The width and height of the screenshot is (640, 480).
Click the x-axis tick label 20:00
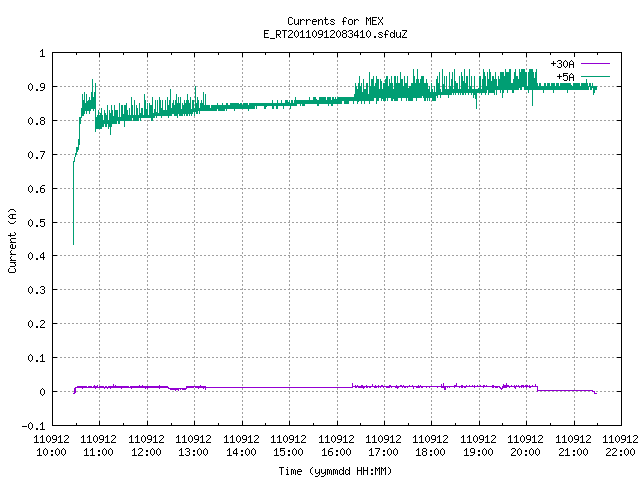[x=525, y=452]
